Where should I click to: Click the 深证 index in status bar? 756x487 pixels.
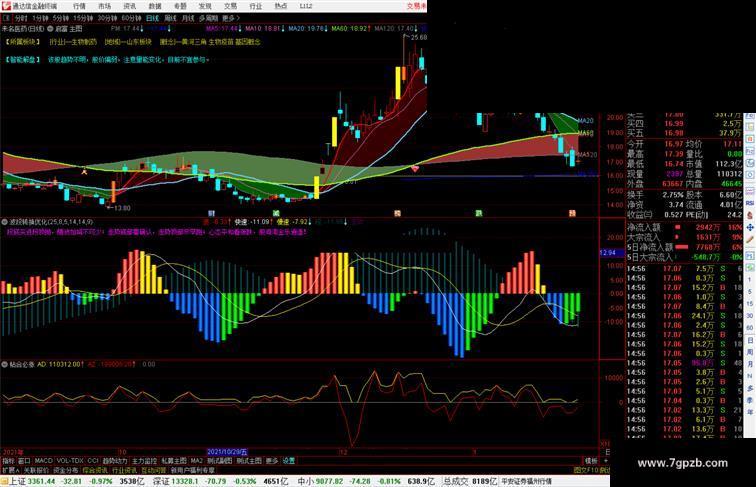(162, 481)
